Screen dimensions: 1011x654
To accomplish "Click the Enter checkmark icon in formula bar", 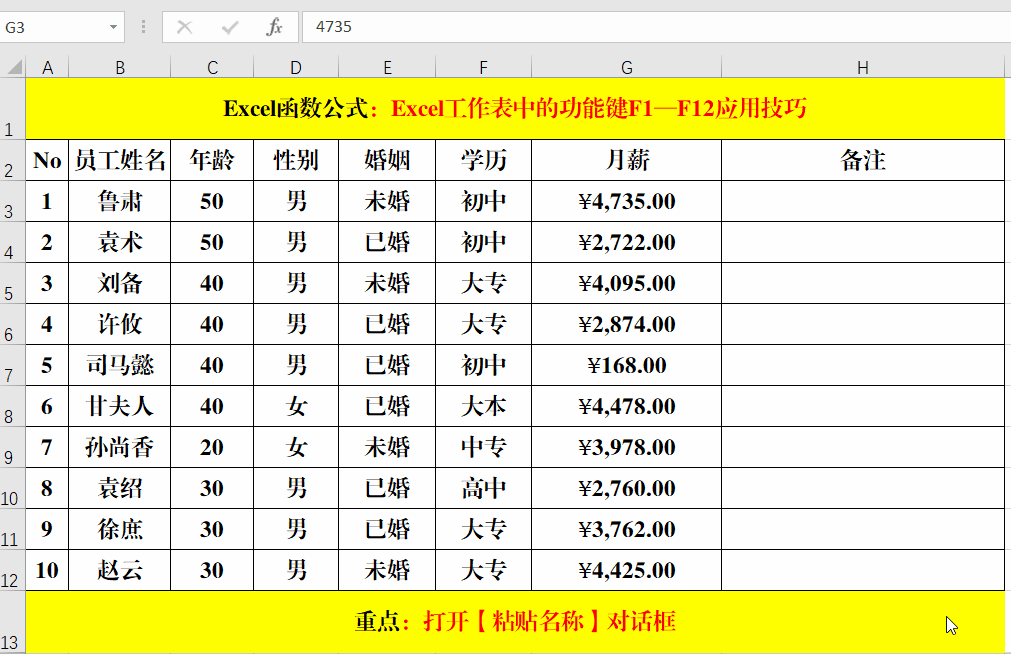I will point(230,27).
